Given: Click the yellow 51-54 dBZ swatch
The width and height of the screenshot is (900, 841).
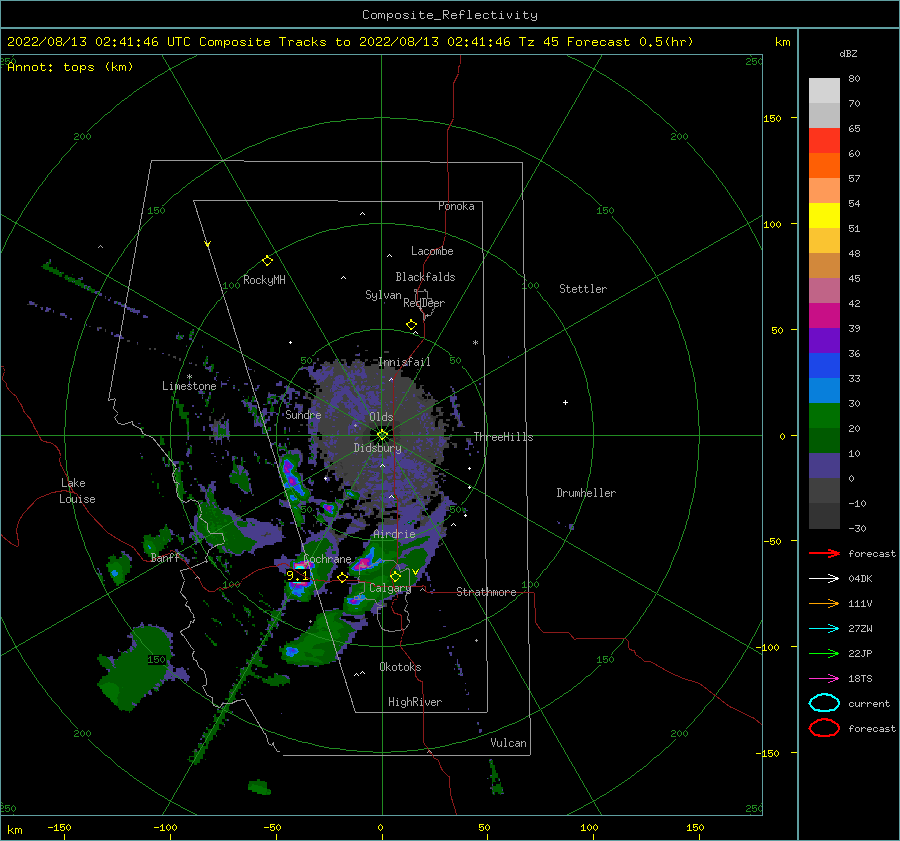Looking at the screenshot, I should pos(824,216).
